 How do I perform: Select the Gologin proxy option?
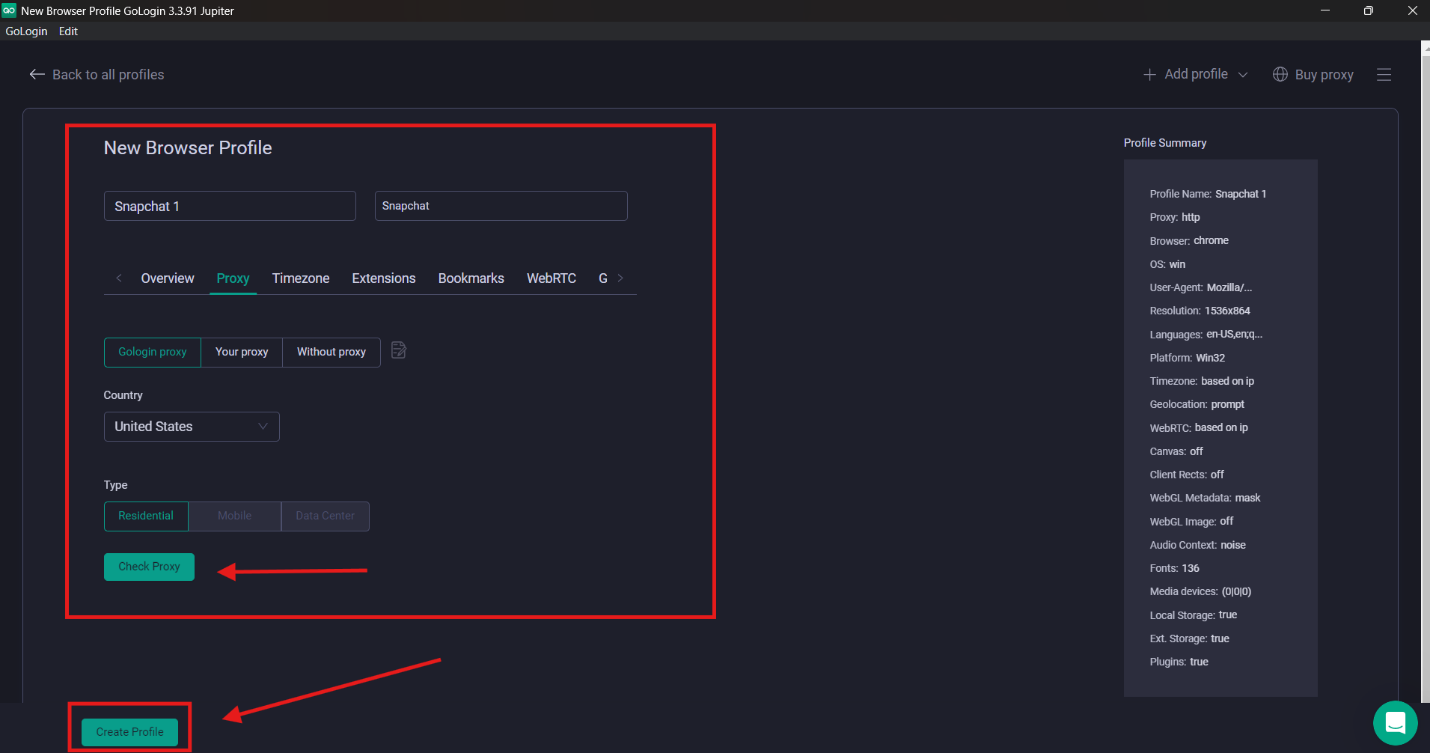152,352
